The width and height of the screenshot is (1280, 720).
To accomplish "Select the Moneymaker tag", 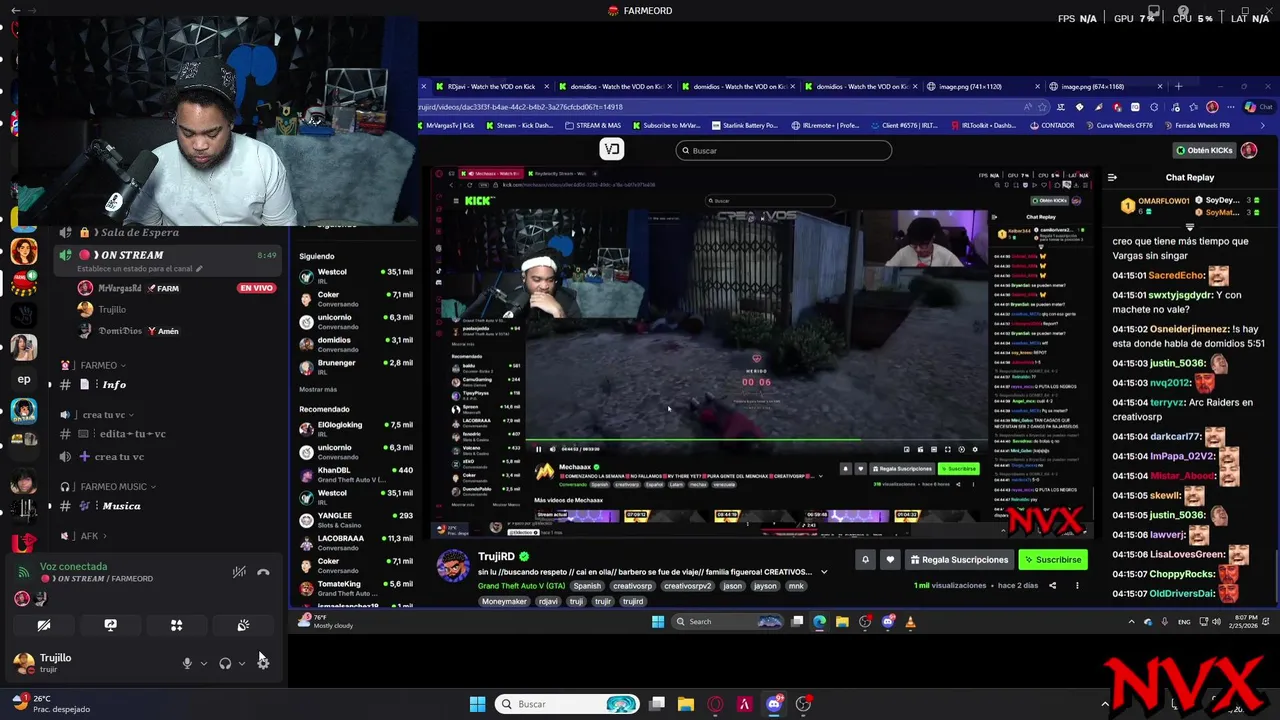I will tap(505, 601).
